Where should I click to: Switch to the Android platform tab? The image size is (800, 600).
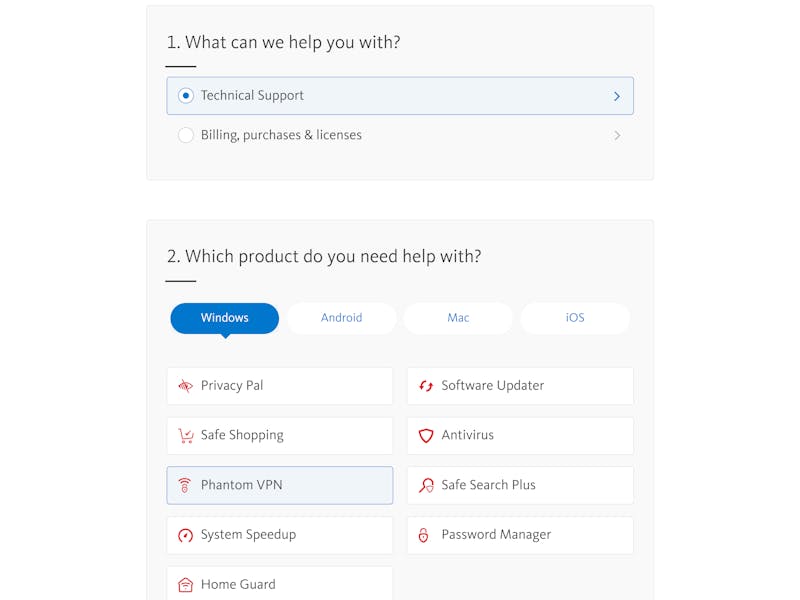click(341, 318)
